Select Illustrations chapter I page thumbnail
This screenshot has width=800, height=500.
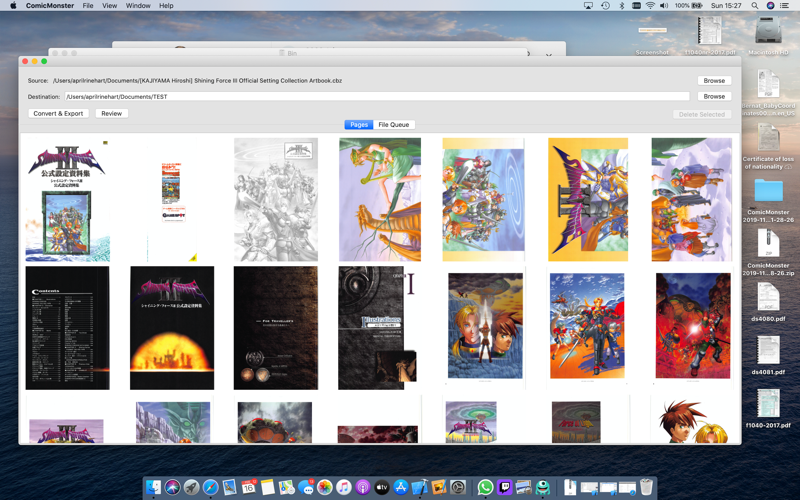click(x=378, y=328)
